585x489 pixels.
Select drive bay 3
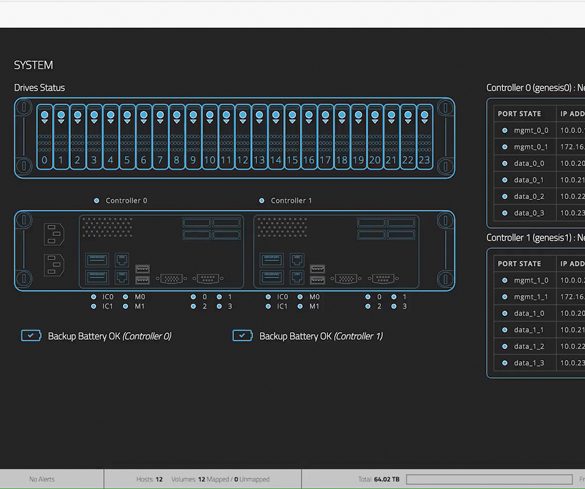pyautogui.click(x=94, y=137)
